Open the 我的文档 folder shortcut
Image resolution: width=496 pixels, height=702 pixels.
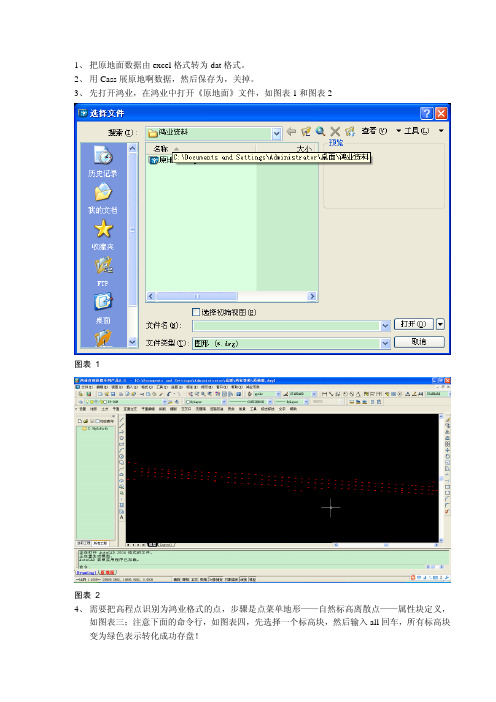[103, 199]
